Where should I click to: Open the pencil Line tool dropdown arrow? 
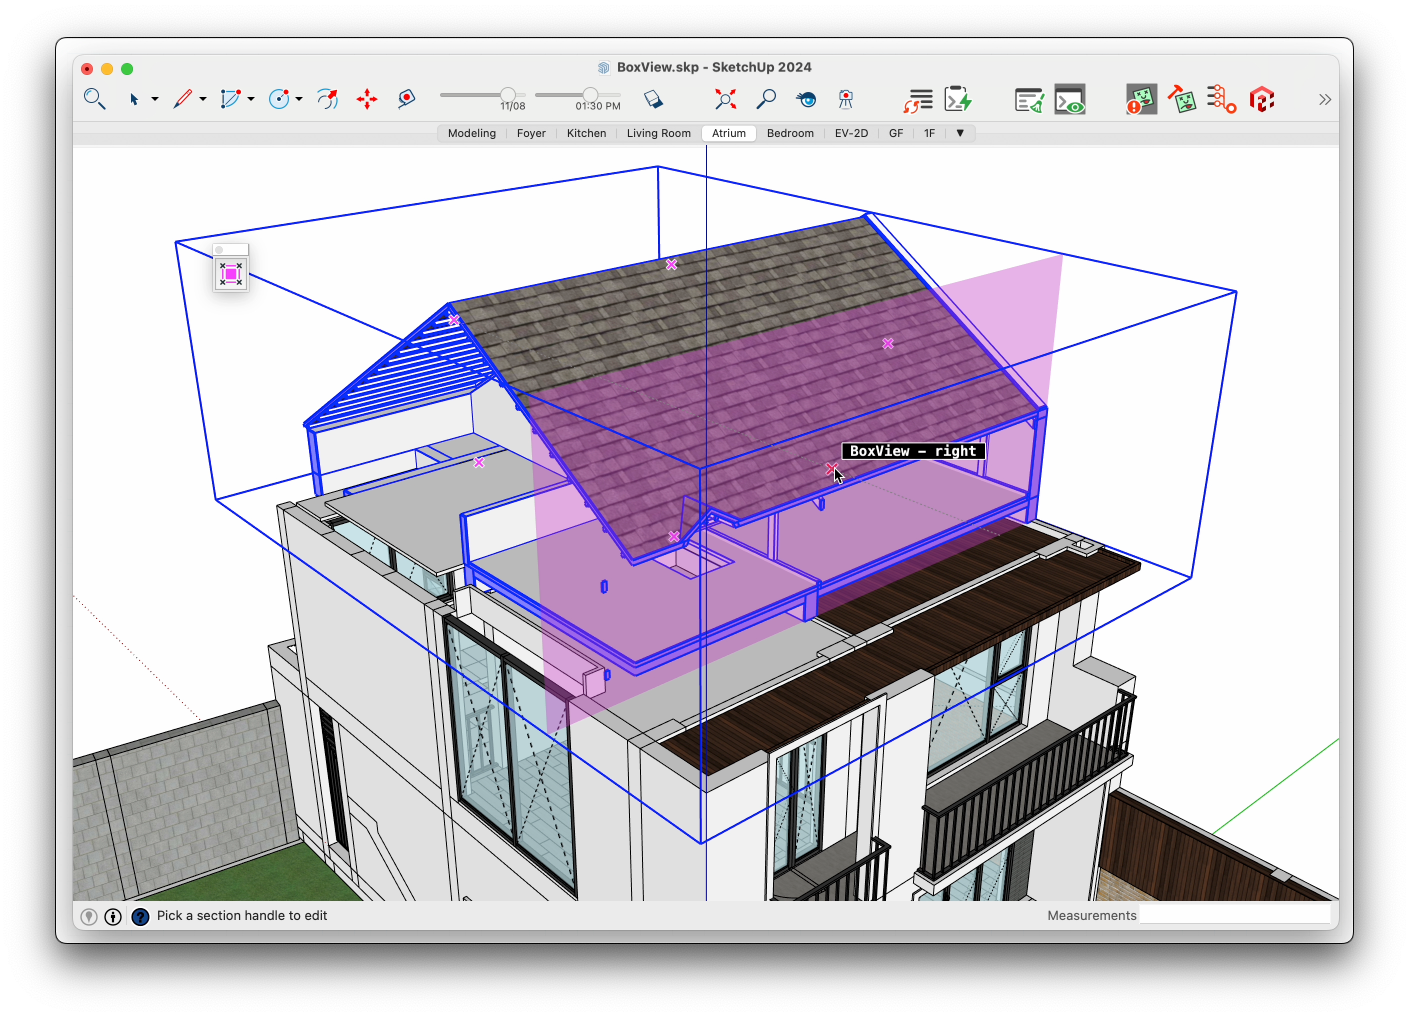[x=203, y=99]
